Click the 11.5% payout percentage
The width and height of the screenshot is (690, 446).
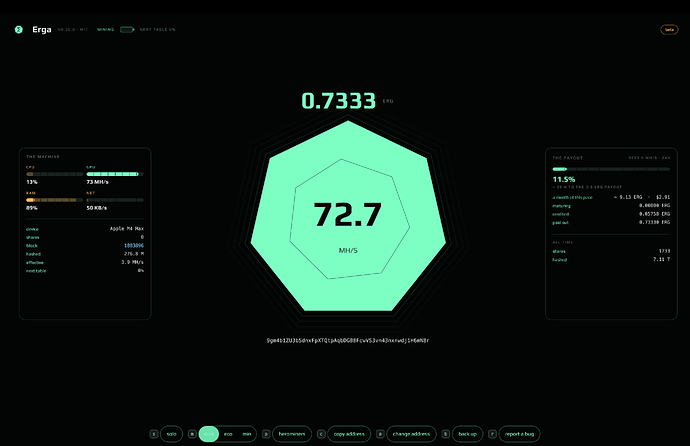pos(564,179)
